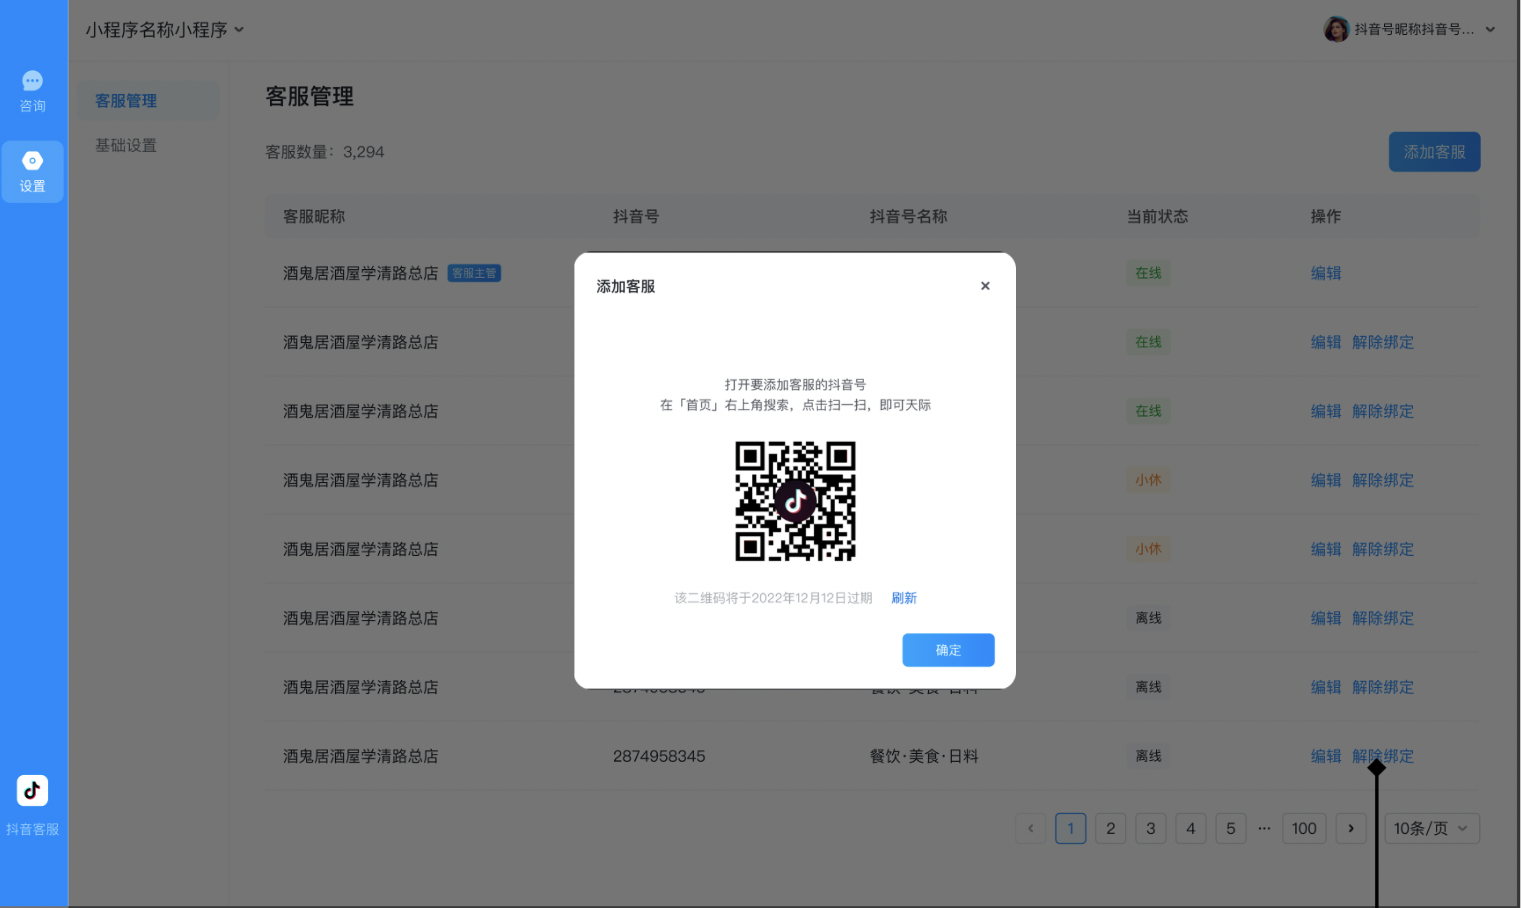1522x908 pixels.
Task: Click the 客服昵称 column header
Action: [x=314, y=216]
